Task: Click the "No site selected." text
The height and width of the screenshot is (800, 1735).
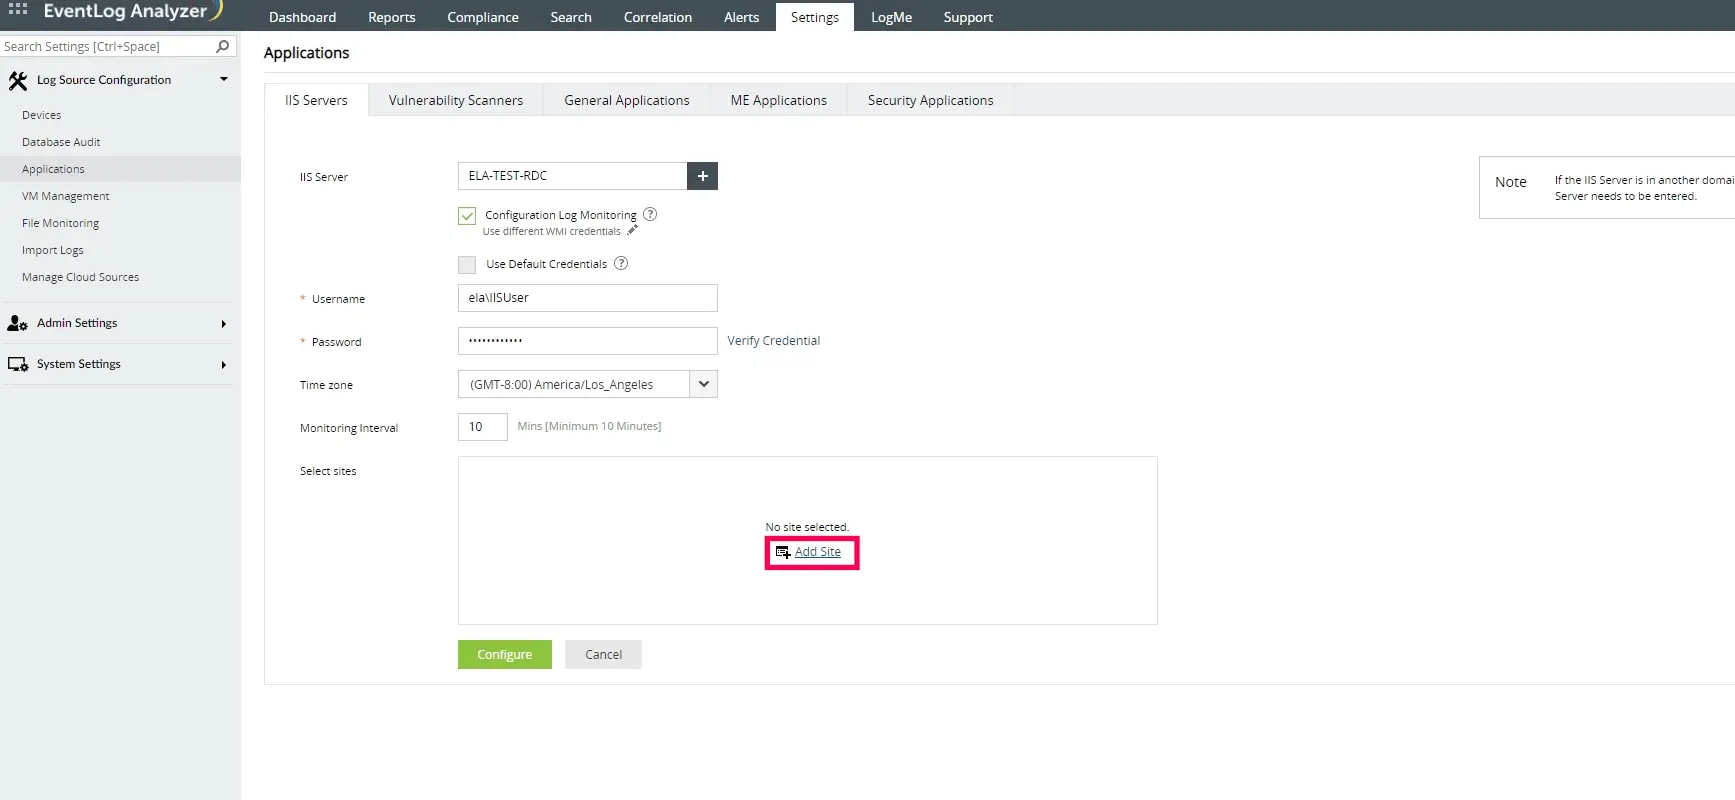Action: coord(807,527)
